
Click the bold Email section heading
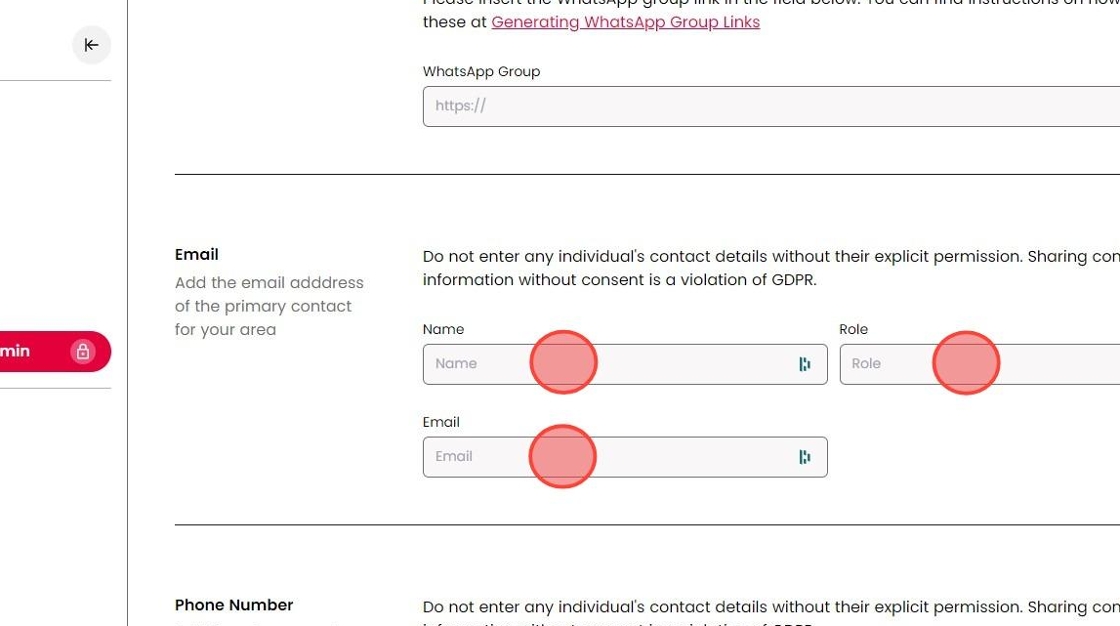(x=196, y=254)
